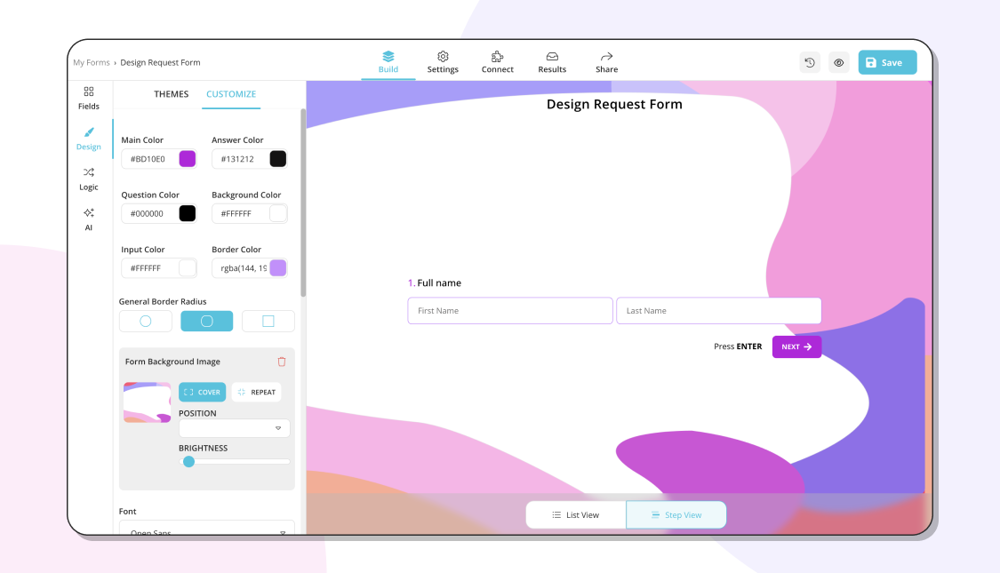The width and height of the screenshot is (1000, 573).
Task: Open Answer Color black swatch
Action: click(x=277, y=159)
